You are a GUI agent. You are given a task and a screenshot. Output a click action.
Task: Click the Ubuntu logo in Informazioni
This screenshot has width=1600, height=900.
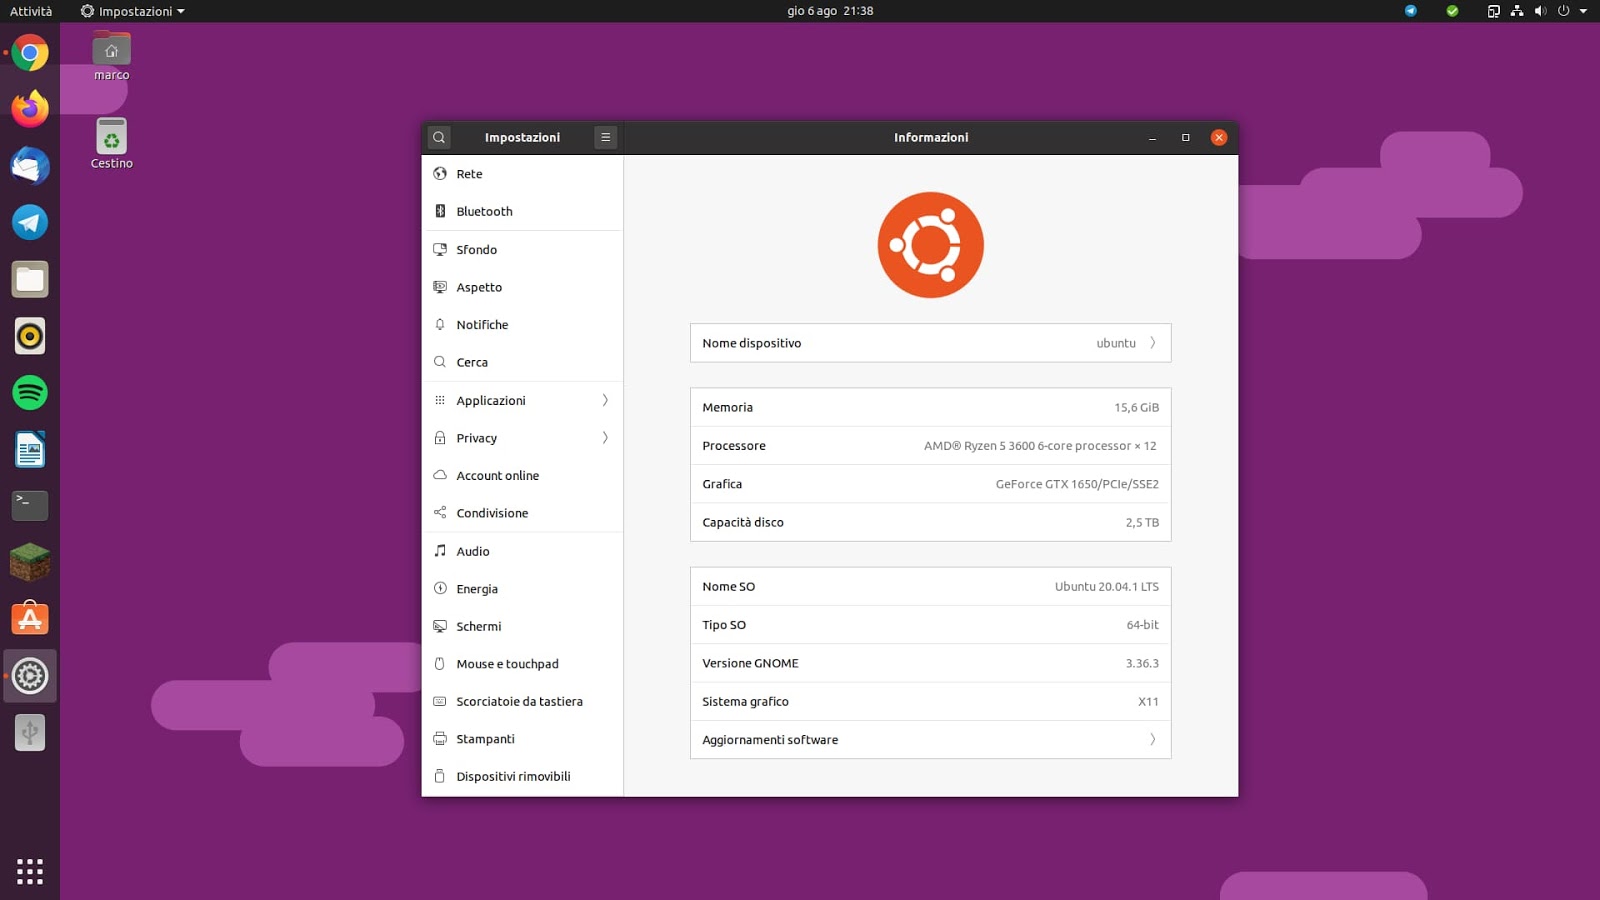[930, 245]
